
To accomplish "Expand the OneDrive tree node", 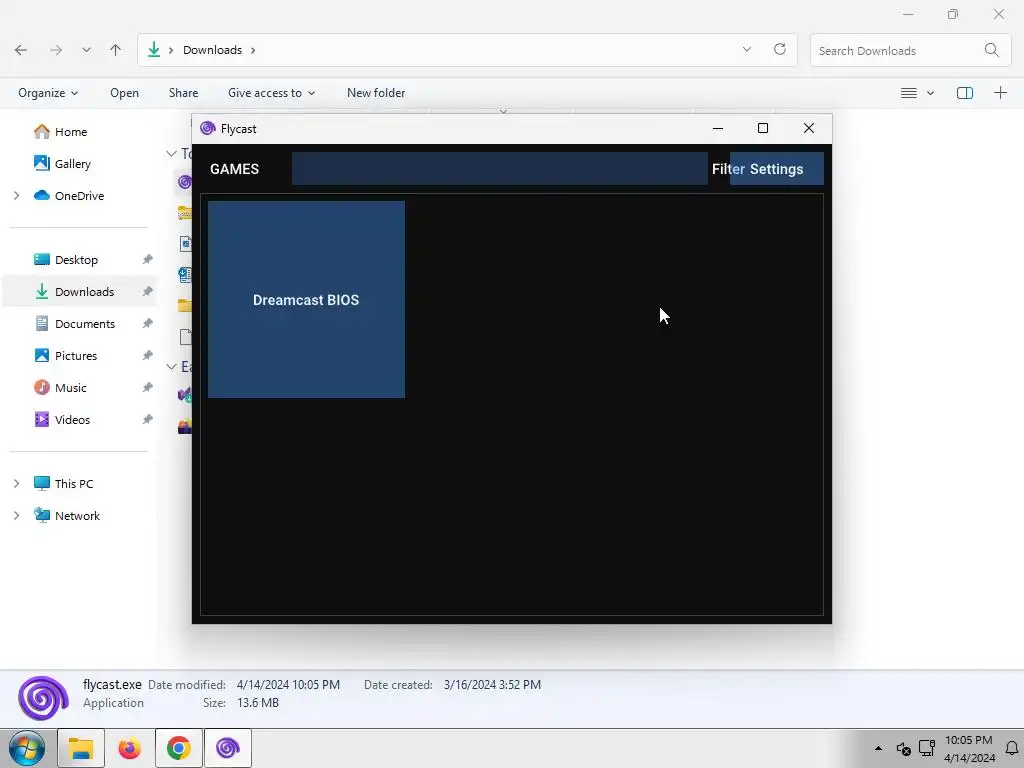I will (x=16, y=196).
